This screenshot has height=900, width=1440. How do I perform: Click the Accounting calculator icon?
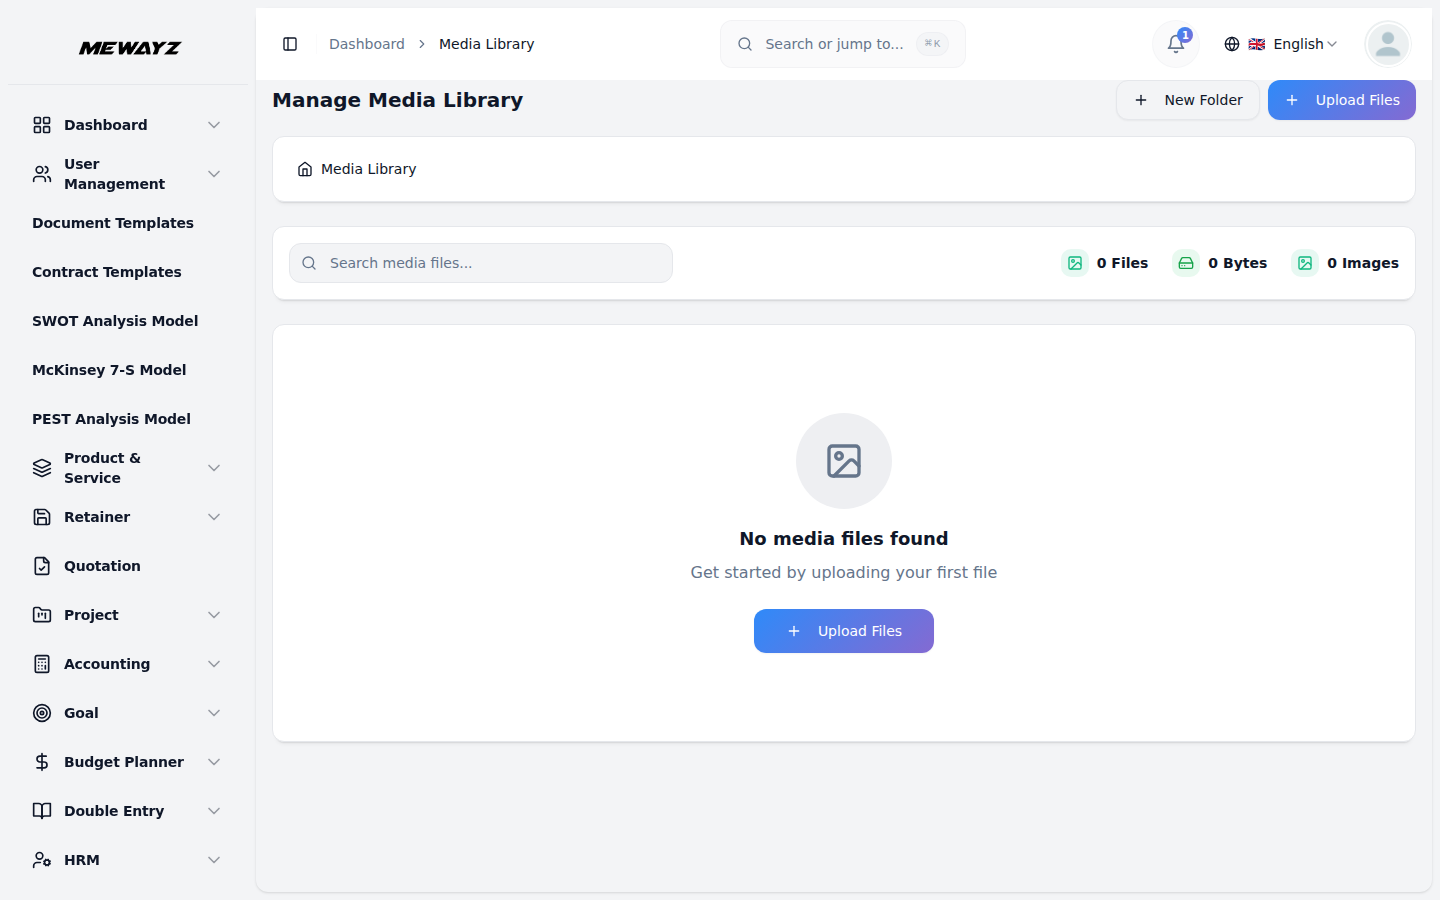[41, 663]
